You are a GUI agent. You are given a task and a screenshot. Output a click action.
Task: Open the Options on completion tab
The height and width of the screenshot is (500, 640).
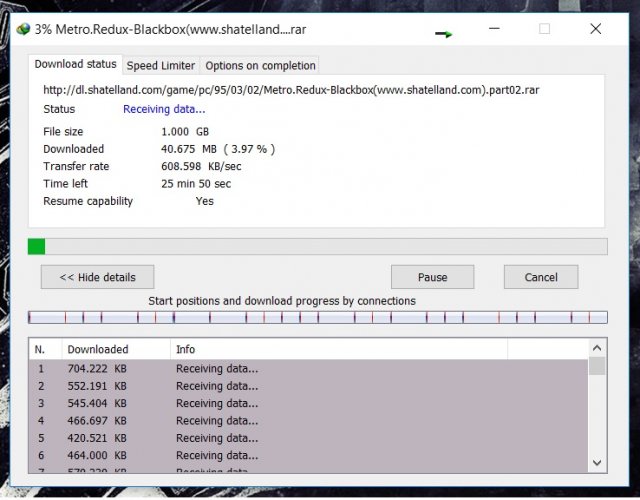click(260, 66)
